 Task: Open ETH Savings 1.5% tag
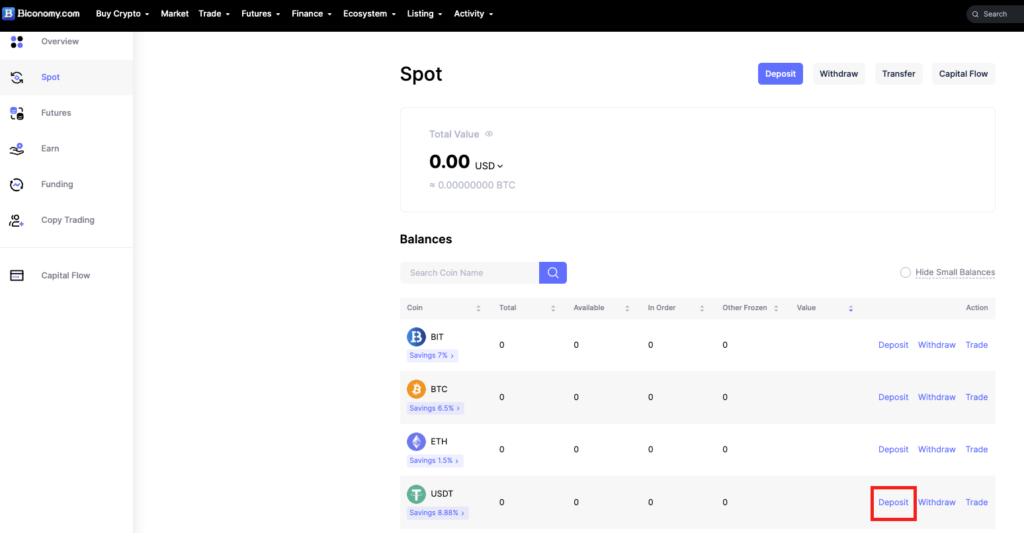click(x=434, y=460)
